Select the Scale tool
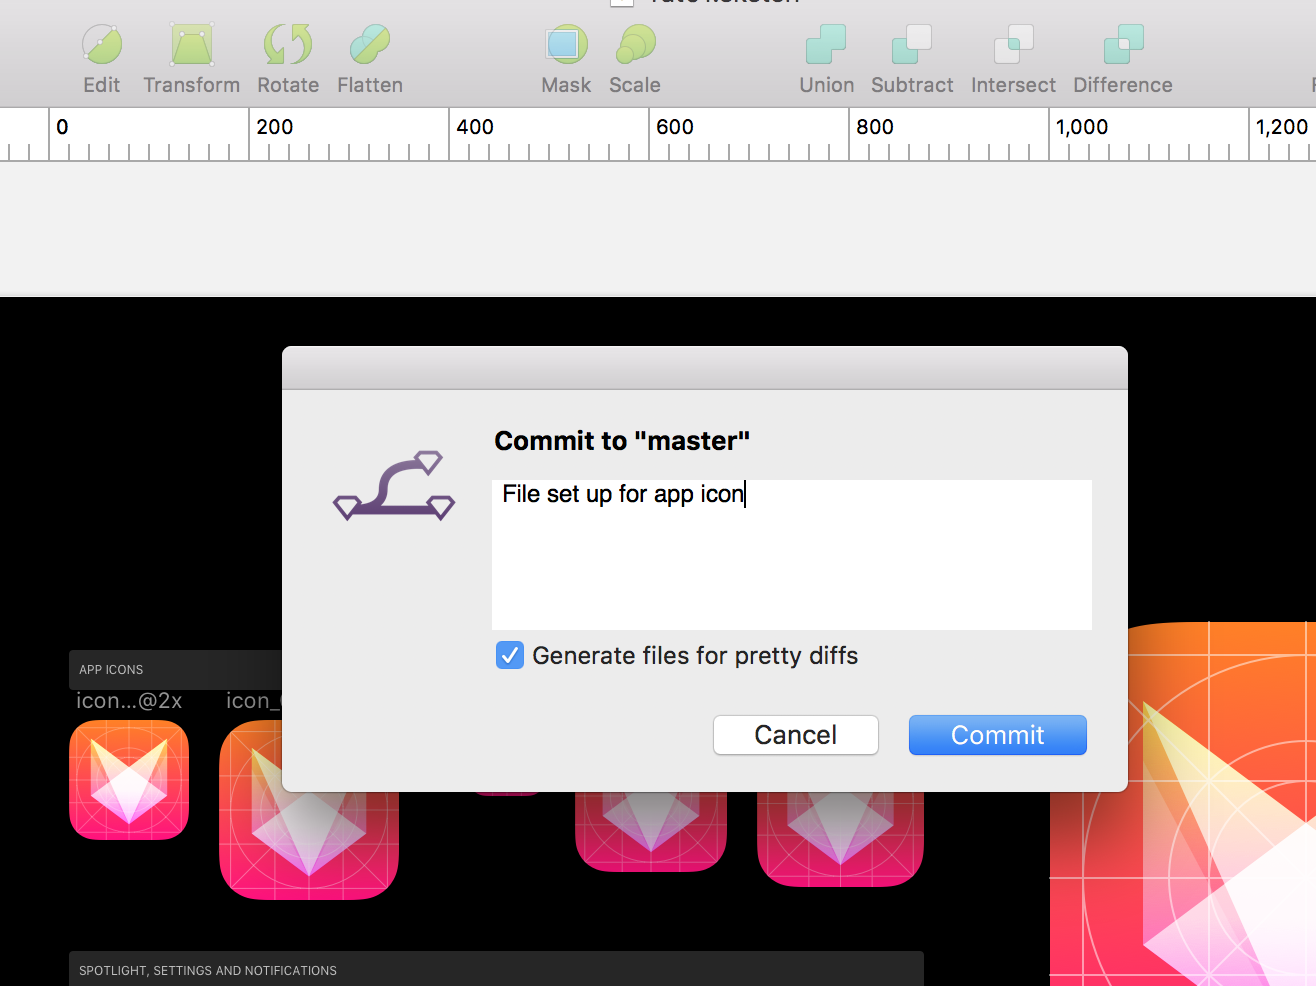This screenshot has height=986, width=1316. click(635, 60)
